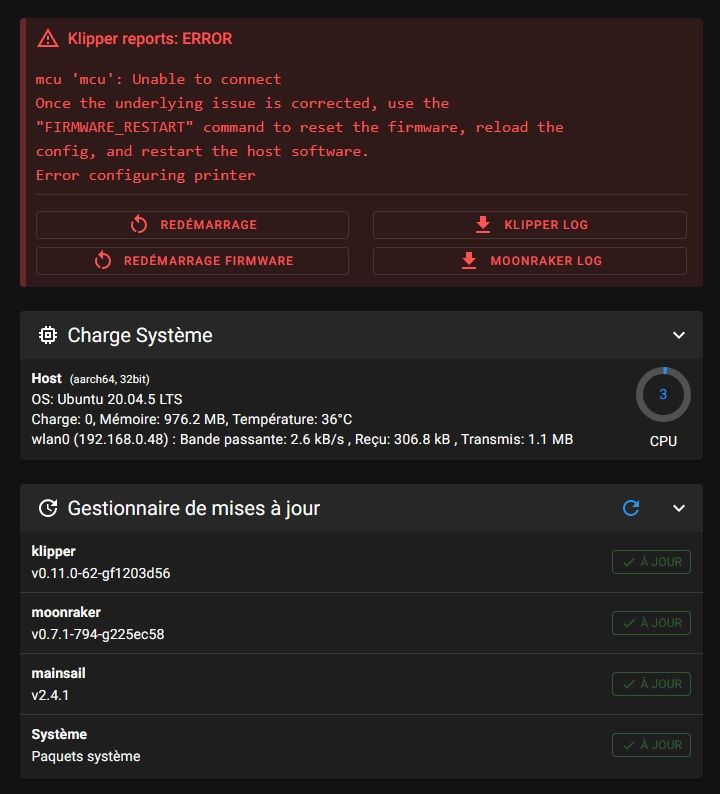Click the 'Charge: 0, Mémoire: 976.2 MB' line
The height and width of the screenshot is (794, 720).
point(191,419)
